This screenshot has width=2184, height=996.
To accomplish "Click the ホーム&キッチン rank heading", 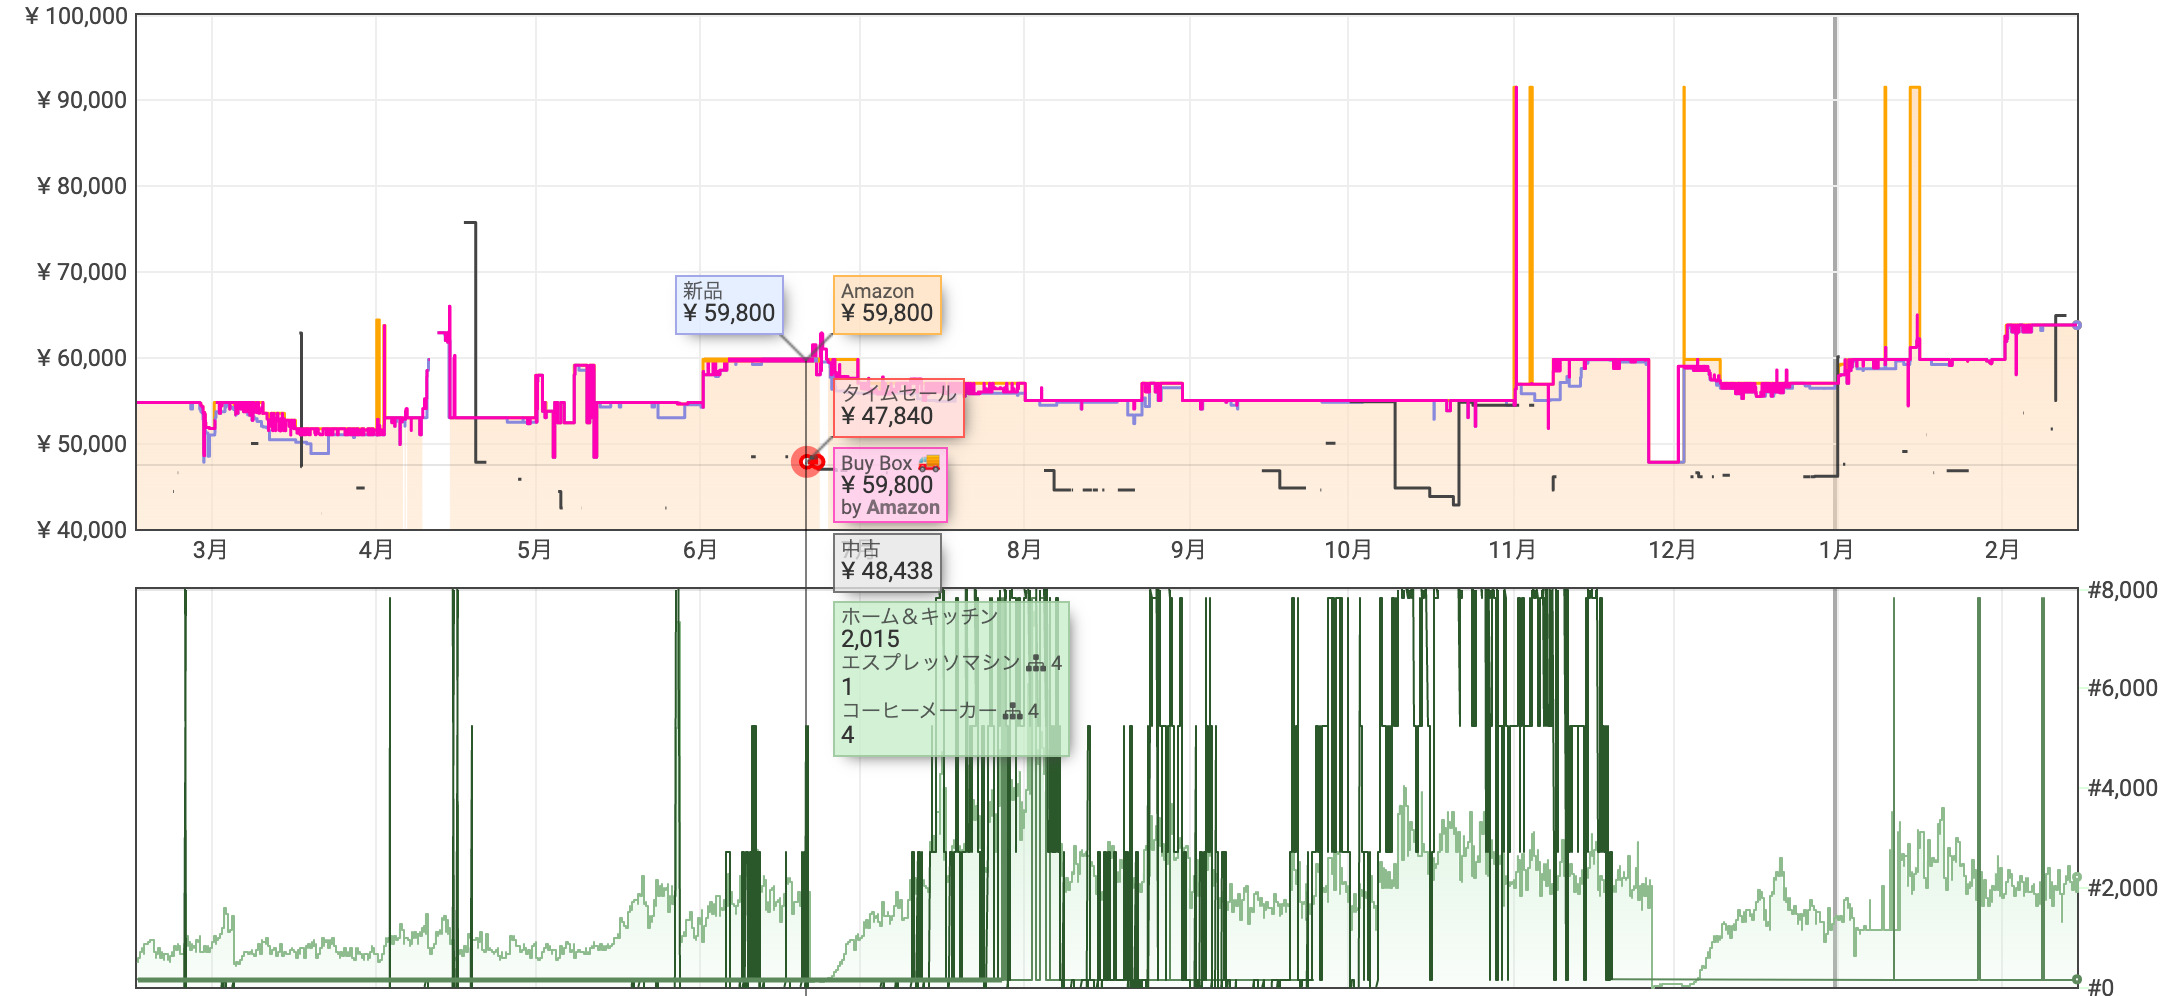I will coord(919,616).
